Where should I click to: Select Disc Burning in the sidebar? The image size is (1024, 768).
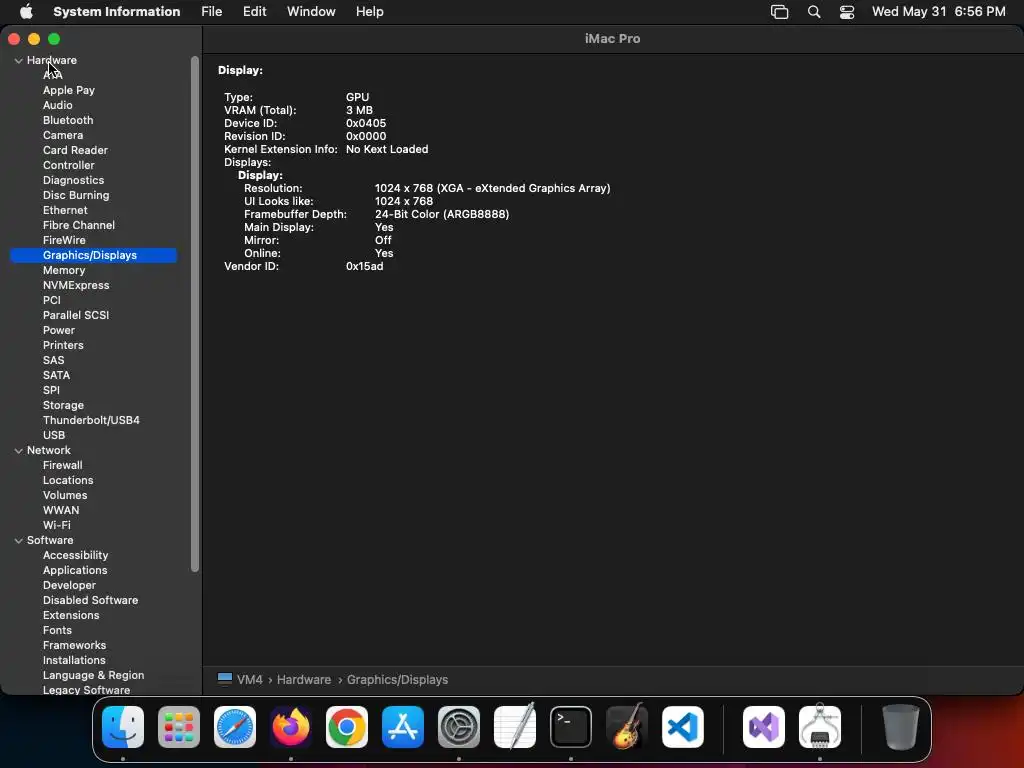tap(76, 195)
